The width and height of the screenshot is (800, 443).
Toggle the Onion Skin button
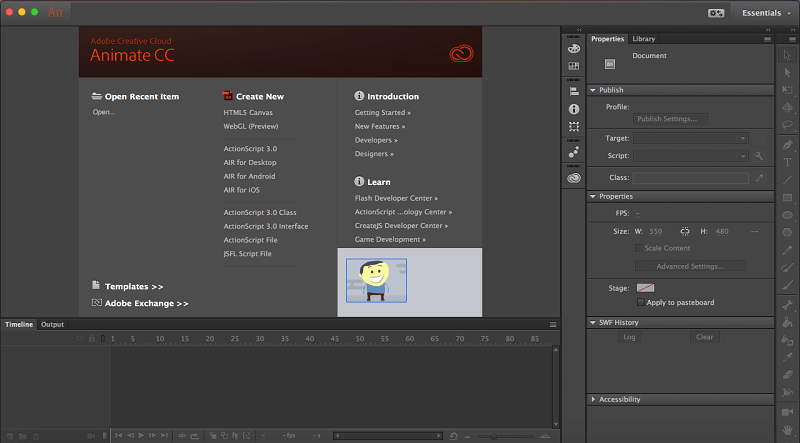[213, 436]
